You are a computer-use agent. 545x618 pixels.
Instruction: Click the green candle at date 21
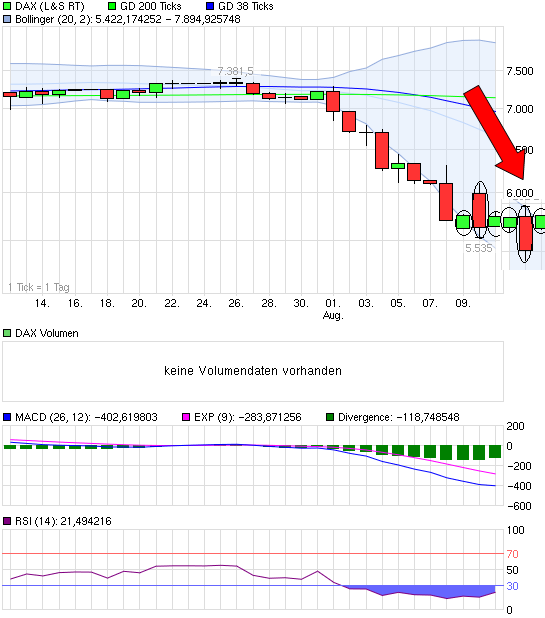pyautogui.click(x=156, y=88)
